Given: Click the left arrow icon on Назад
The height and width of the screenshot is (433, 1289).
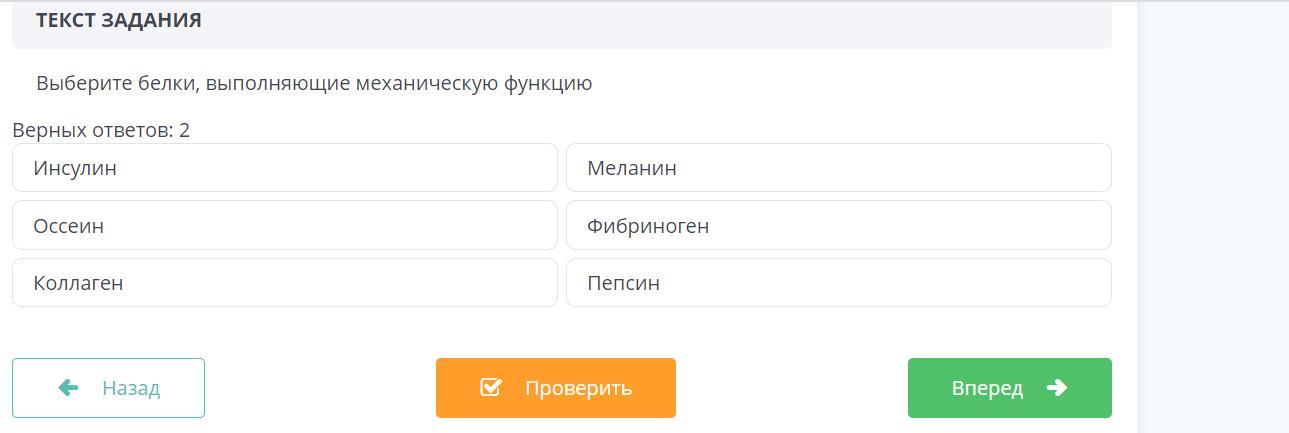Looking at the screenshot, I should pos(68,388).
